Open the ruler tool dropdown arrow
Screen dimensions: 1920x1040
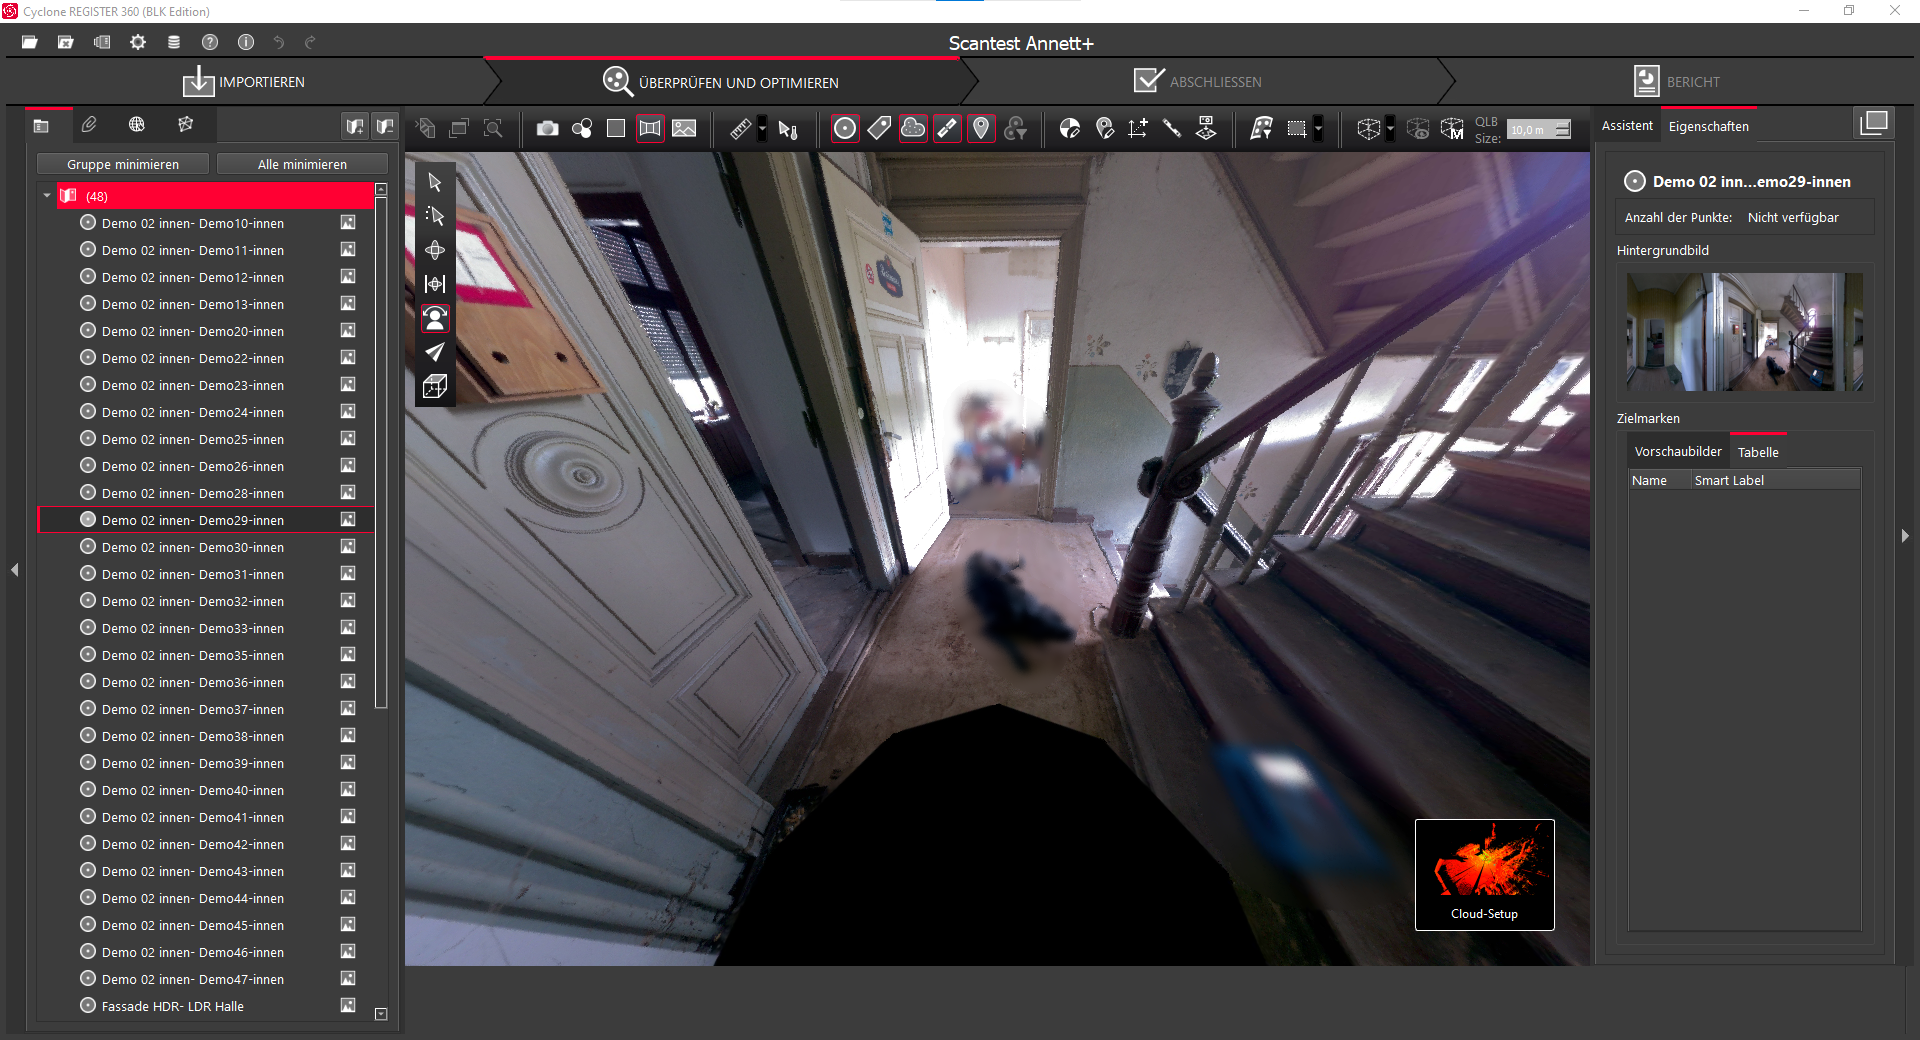click(x=762, y=128)
